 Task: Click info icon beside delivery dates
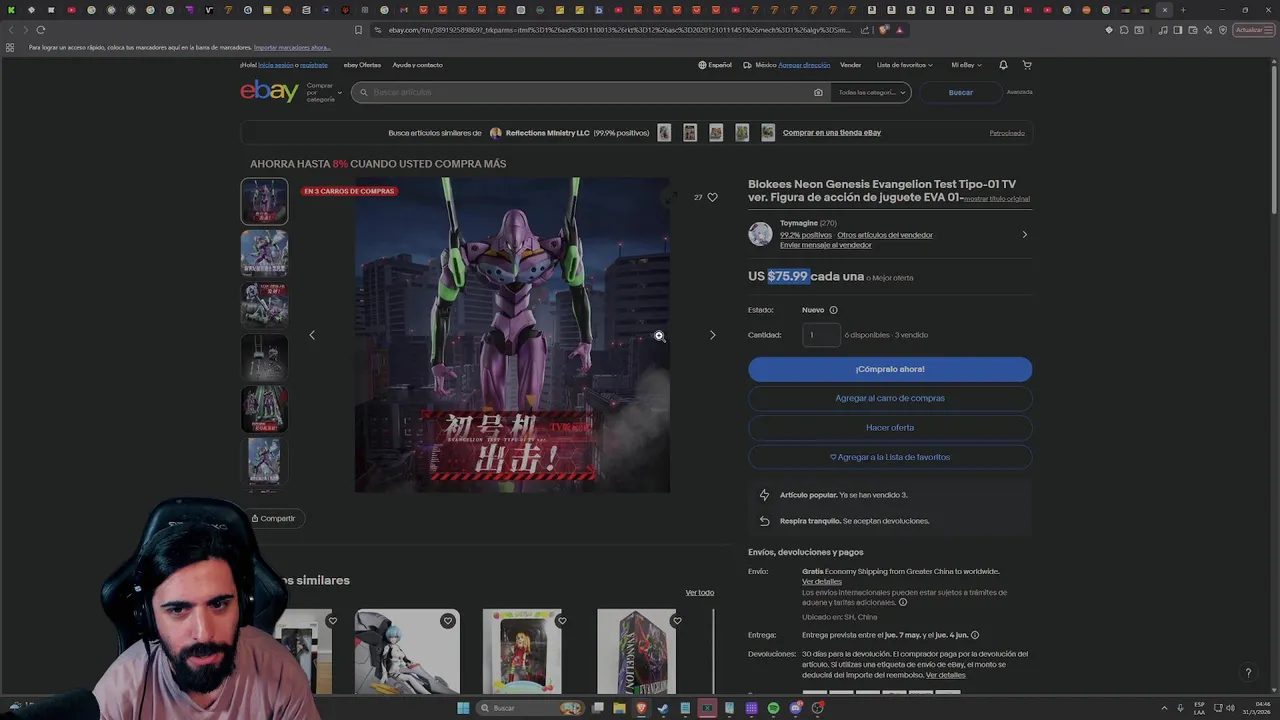tap(975, 635)
